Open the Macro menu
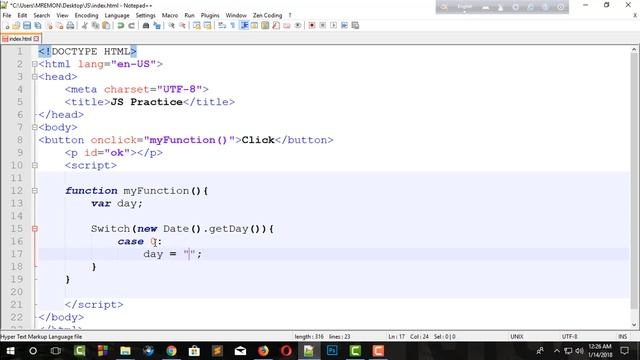The height and width of the screenshot is (360, 640). pyautogui.click(x=170, y=15)
